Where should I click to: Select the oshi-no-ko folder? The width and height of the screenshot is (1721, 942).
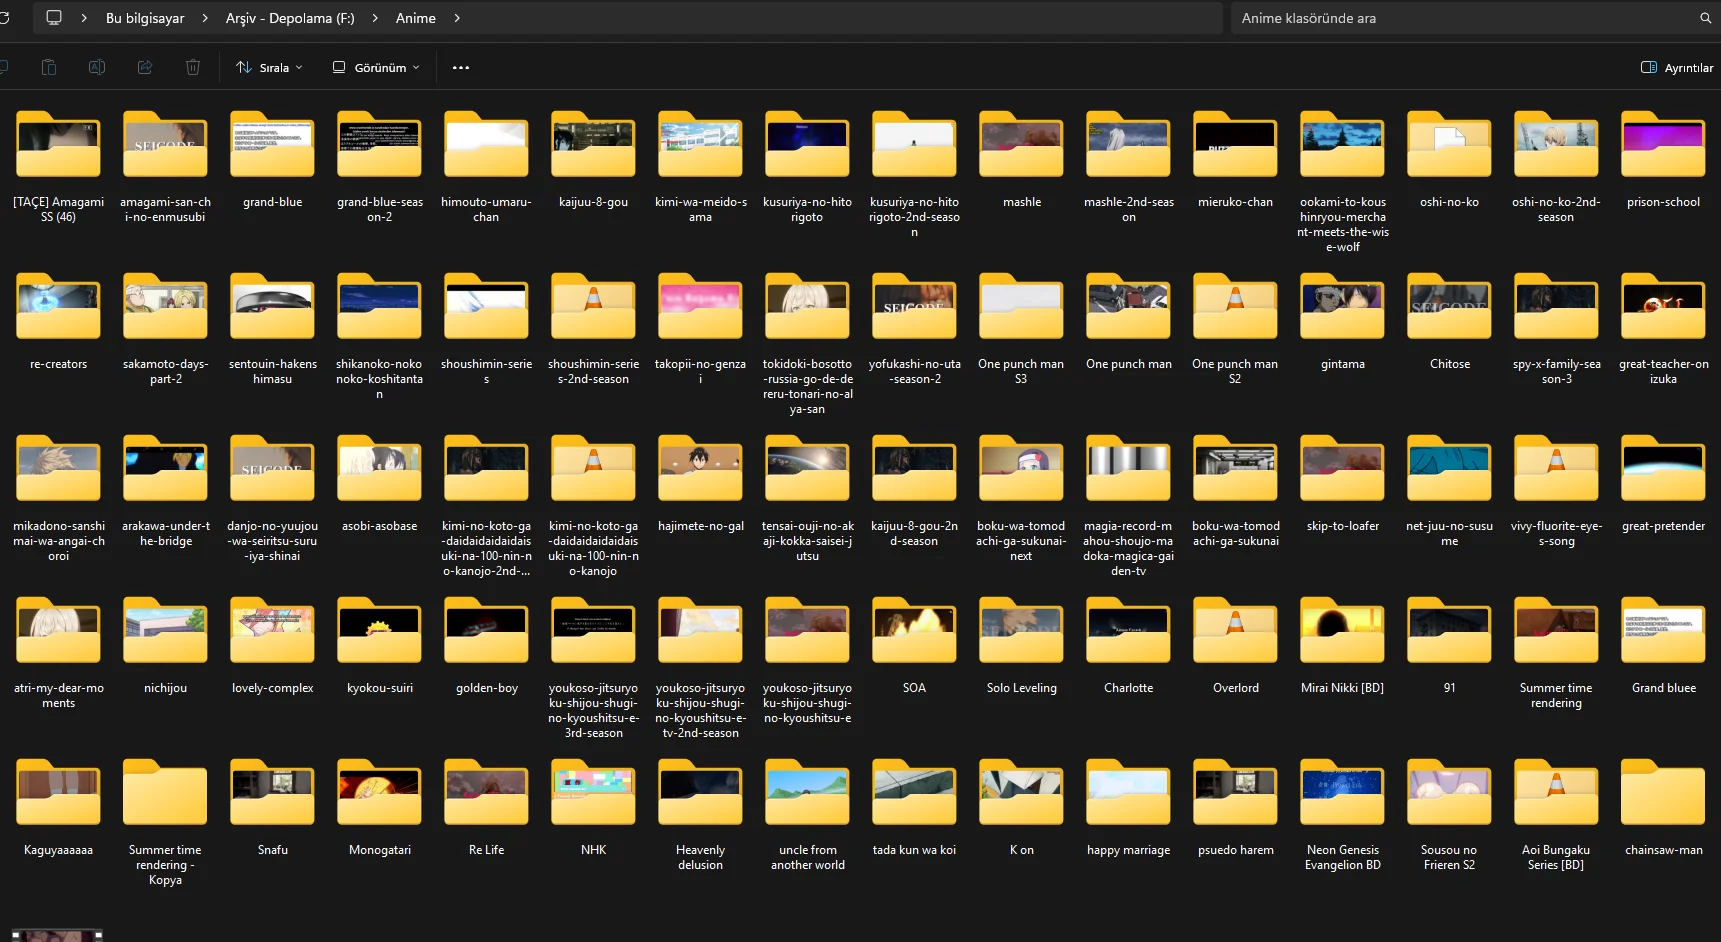1449,160
